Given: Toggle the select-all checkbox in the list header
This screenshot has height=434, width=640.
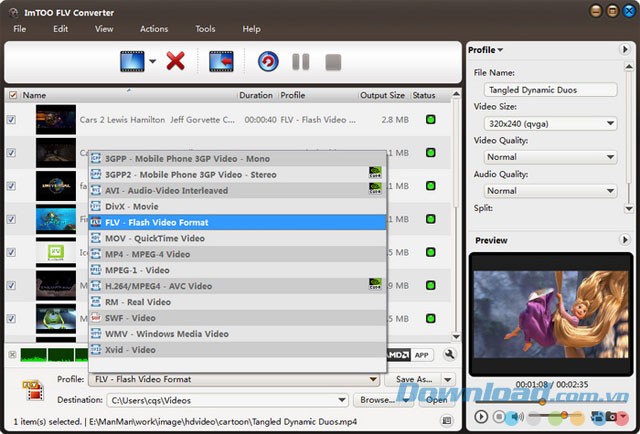Looking at the screenshot, I should point(12,96).
